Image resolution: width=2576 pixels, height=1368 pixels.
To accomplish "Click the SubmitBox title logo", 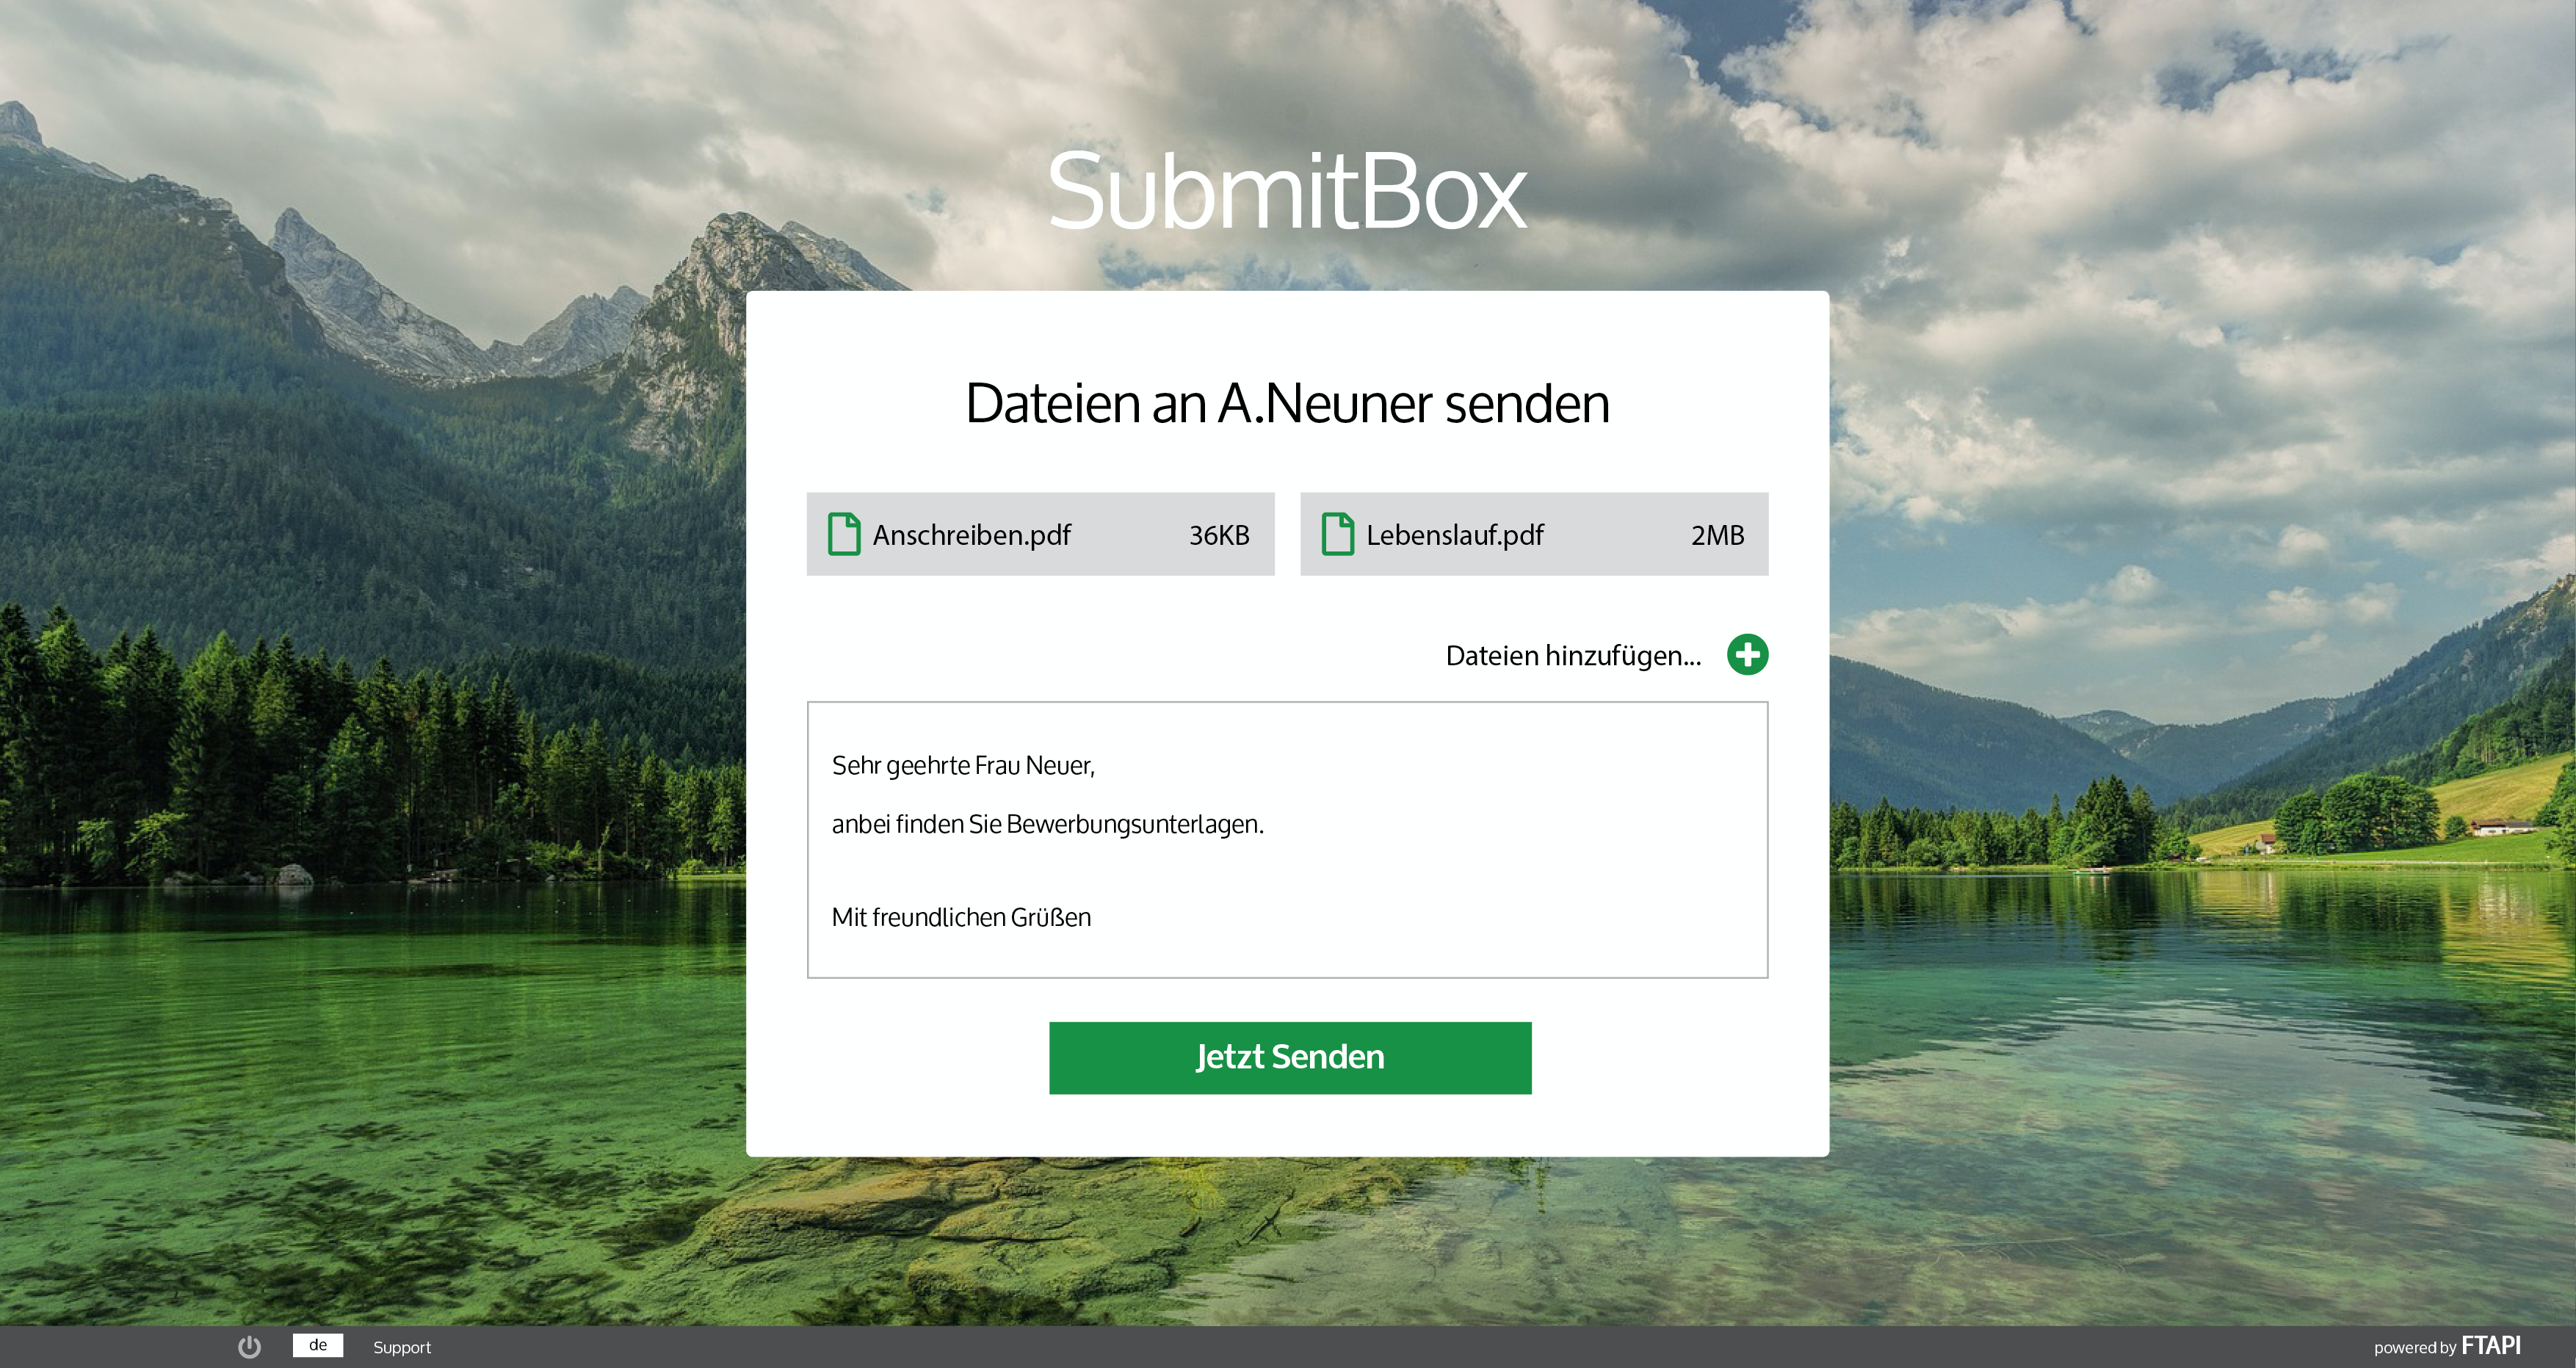I will point(1287,191).
